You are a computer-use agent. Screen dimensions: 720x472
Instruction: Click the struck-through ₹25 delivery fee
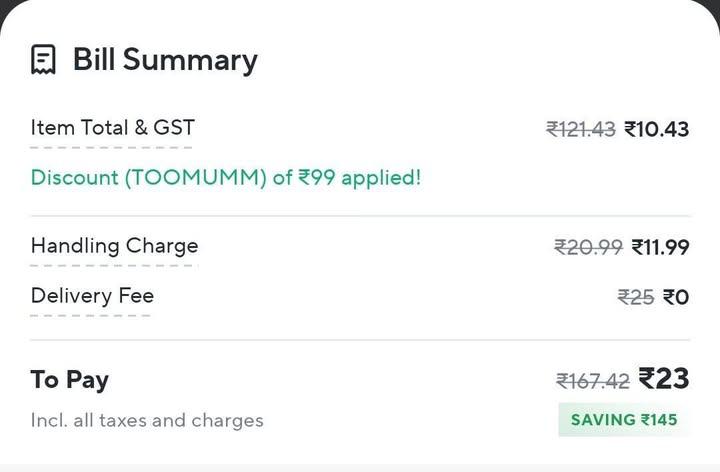636,297
